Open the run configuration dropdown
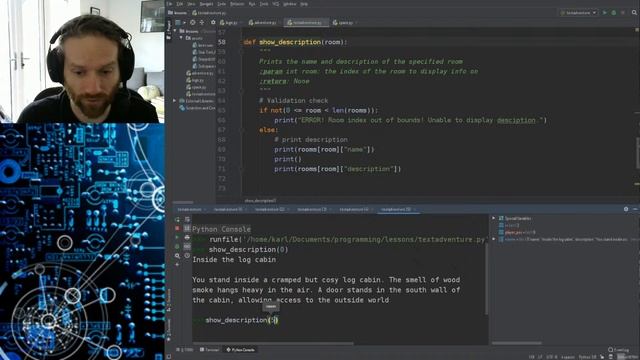Image resolution: width=640 pixels, height=360 pixels. pyautogui.click(x=578, y=13)
